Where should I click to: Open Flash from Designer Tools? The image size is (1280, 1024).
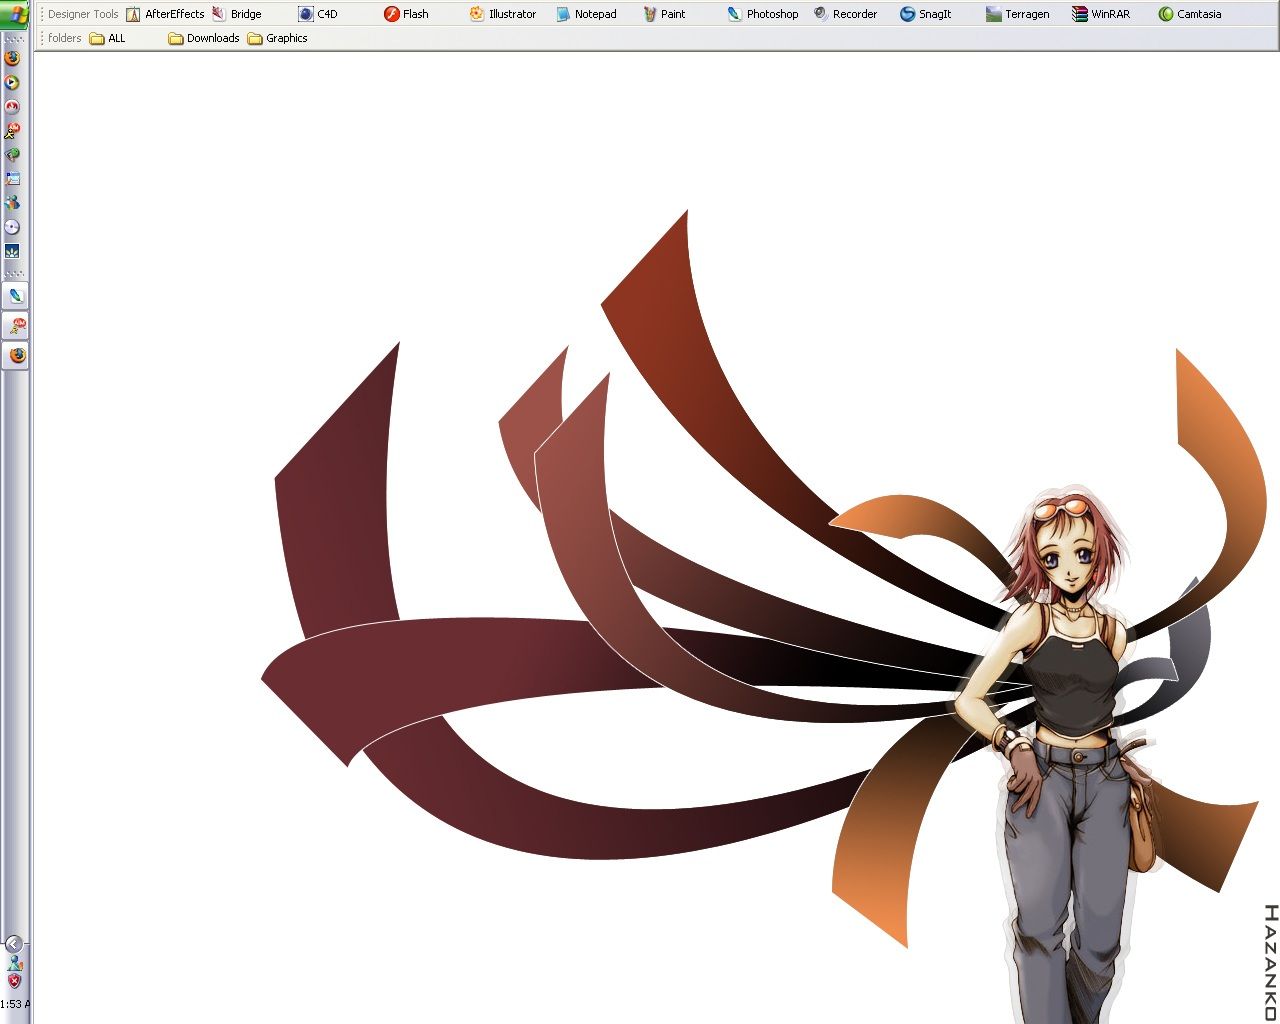(x=406, y=14)
